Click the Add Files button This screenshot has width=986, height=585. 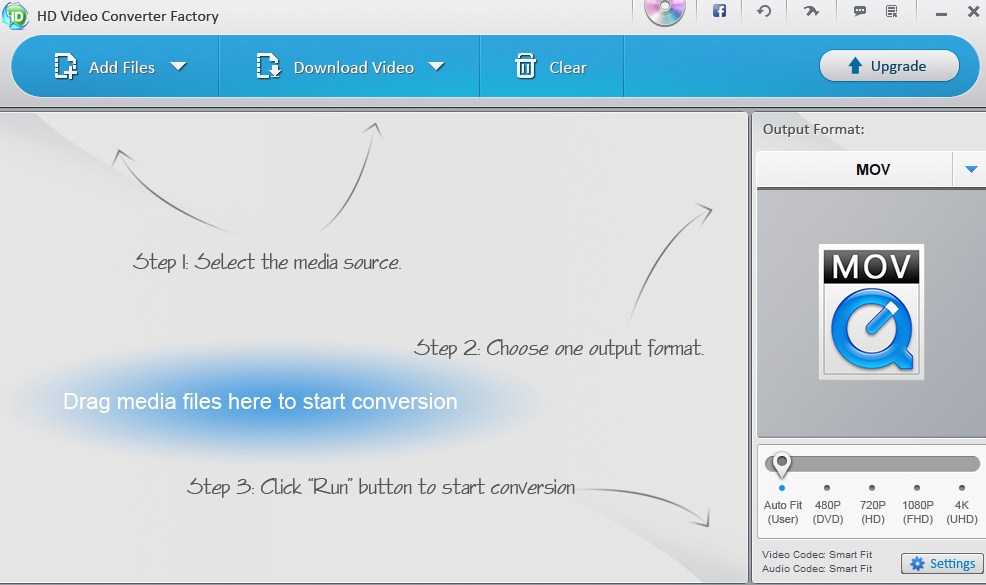tap(104, 67)
